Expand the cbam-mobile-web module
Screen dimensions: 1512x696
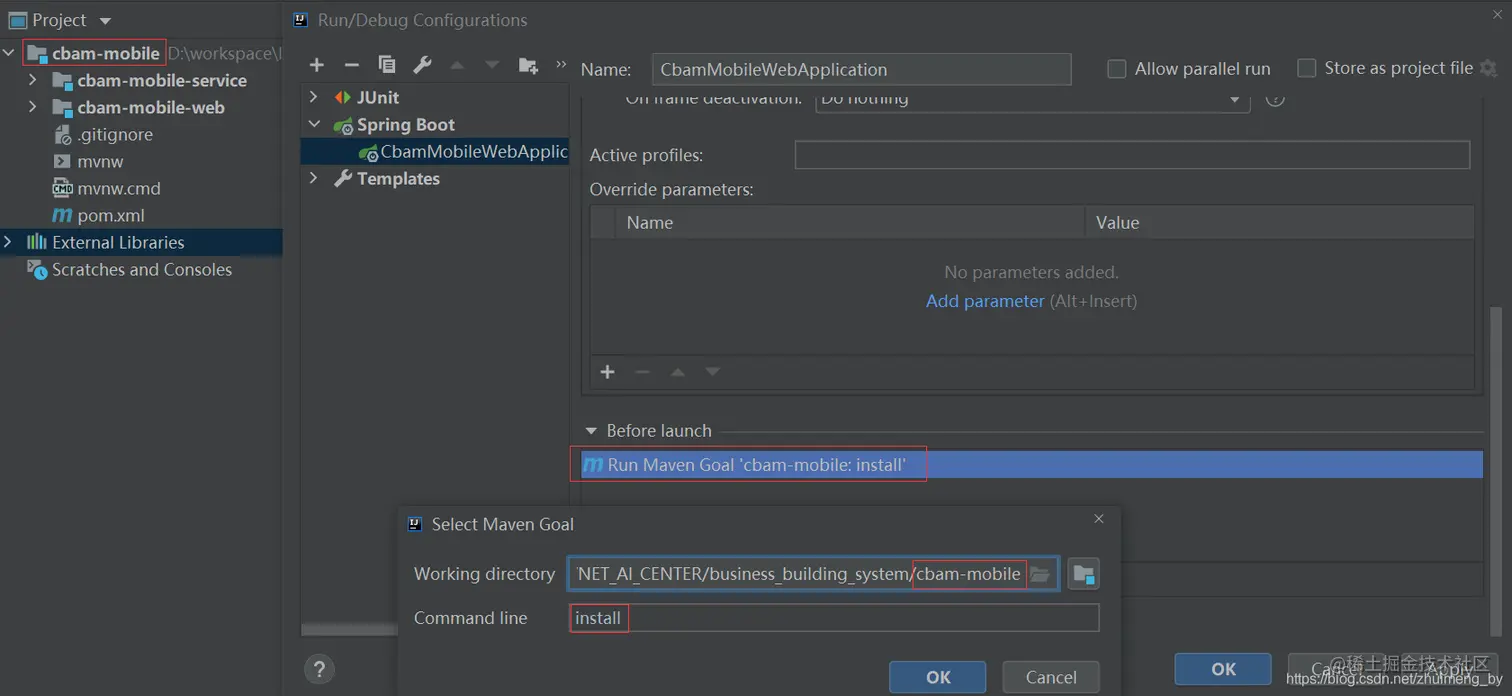33,107
